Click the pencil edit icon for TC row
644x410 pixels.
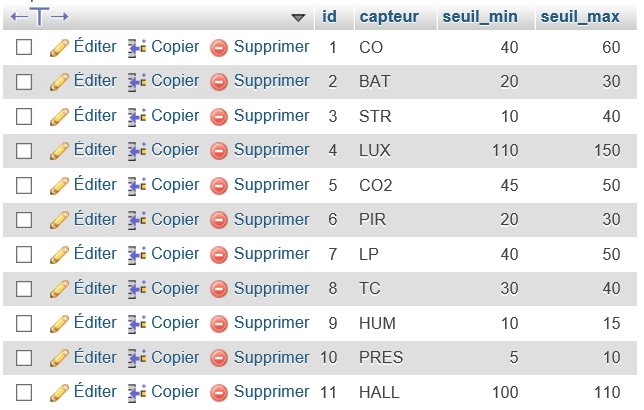pyautogui.click(x=59, y=289)
